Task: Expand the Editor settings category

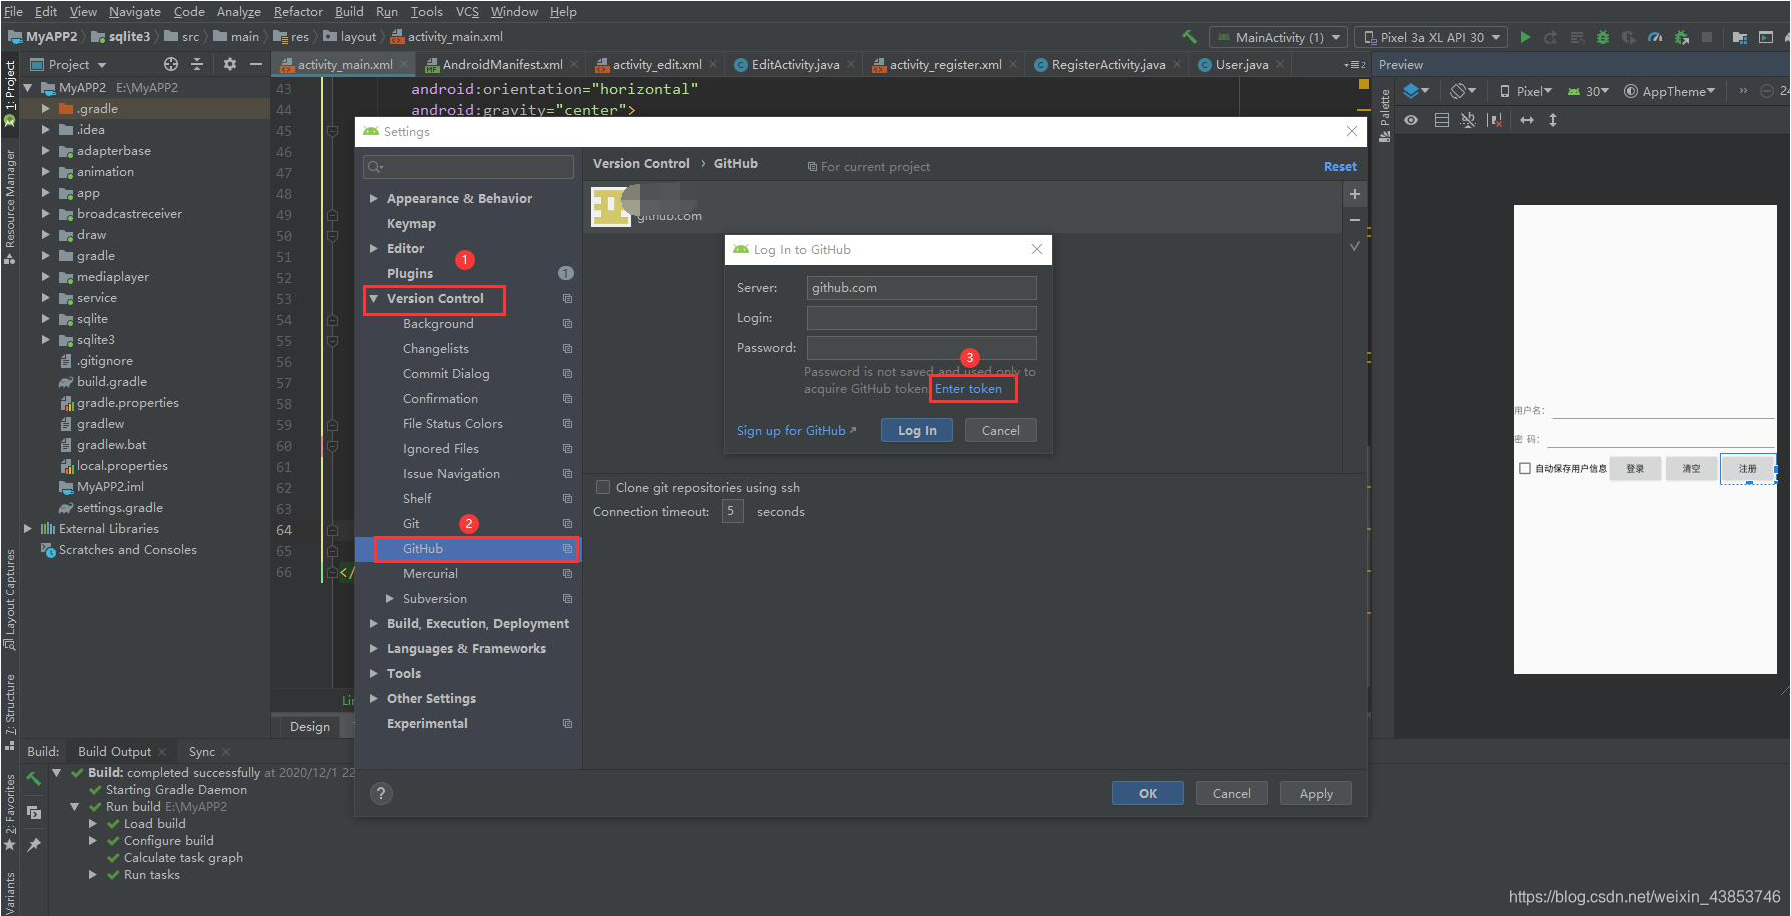Action: (374, 248)
